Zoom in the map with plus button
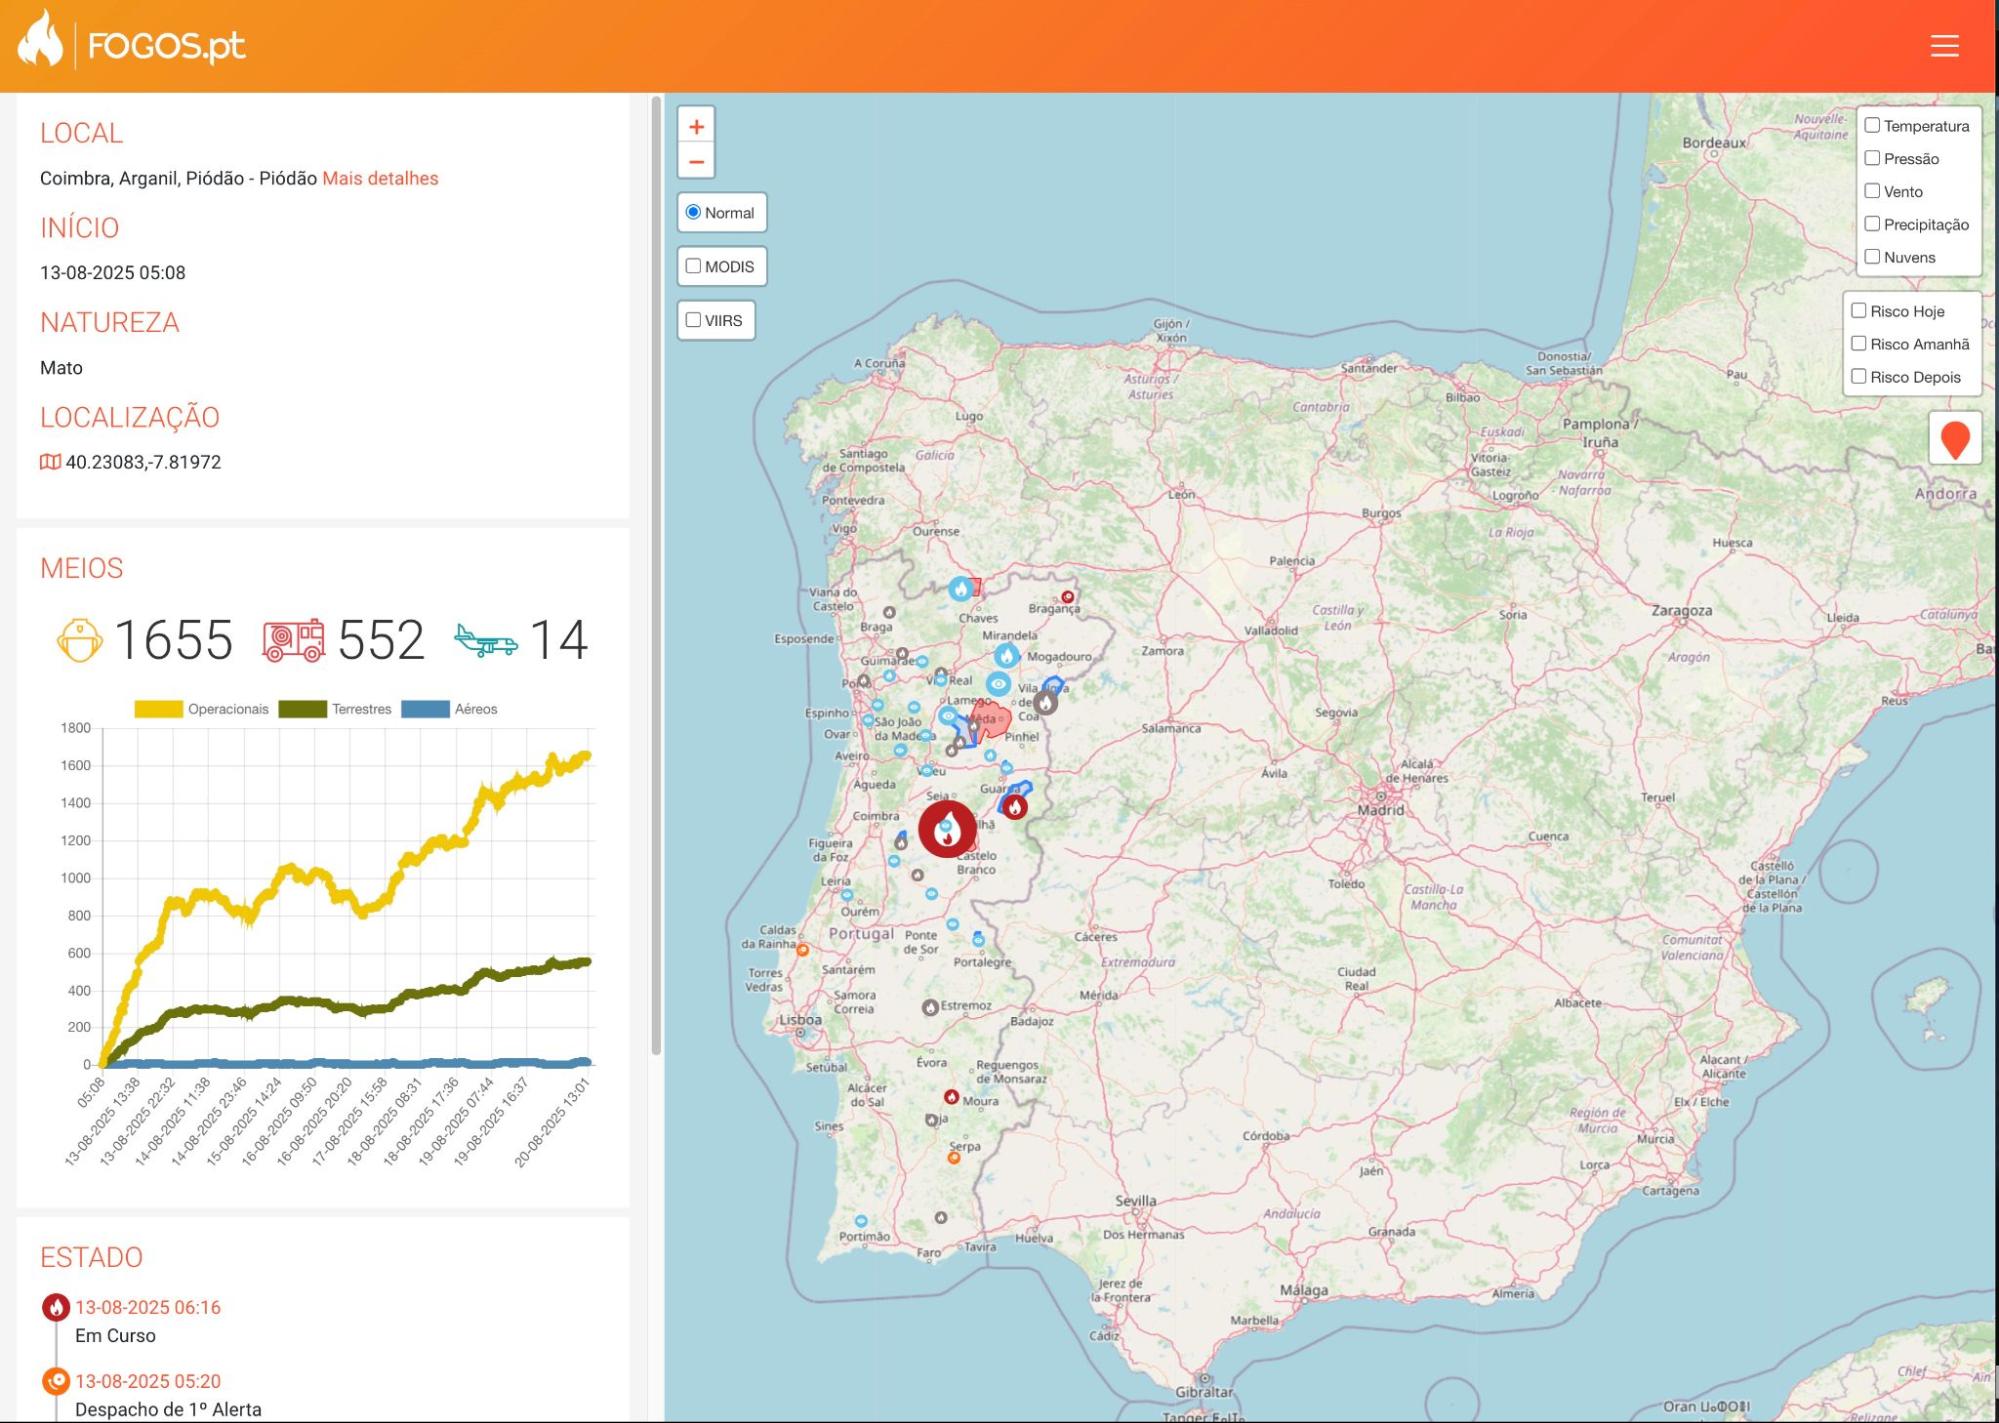This screenshot has height=1423, width=1999. 696,127
